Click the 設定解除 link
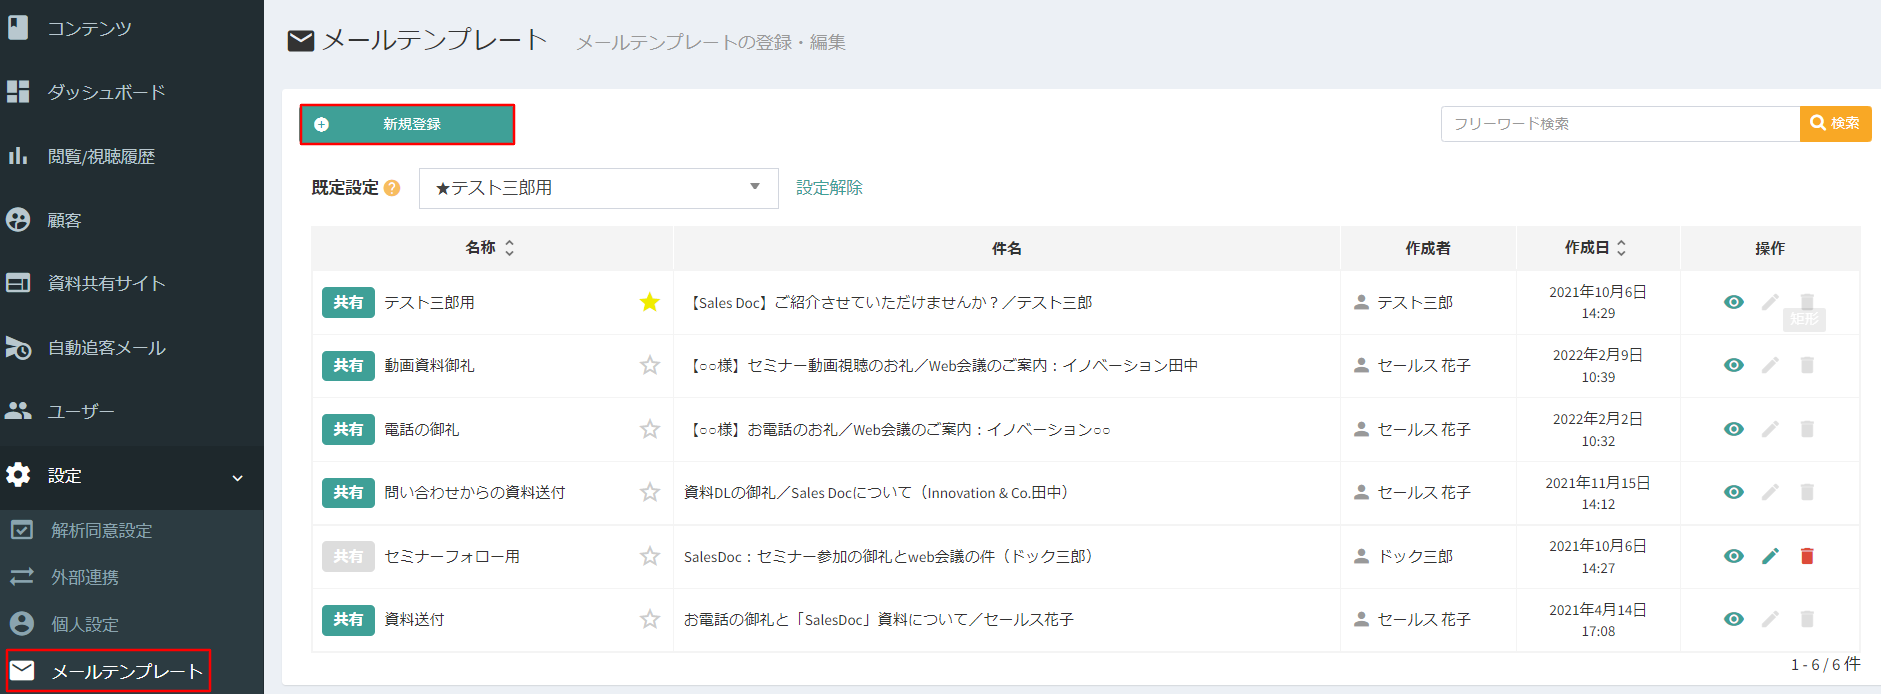Viewport: 1881px width, 694px height. pyautogui.click(x=829, y=188)
